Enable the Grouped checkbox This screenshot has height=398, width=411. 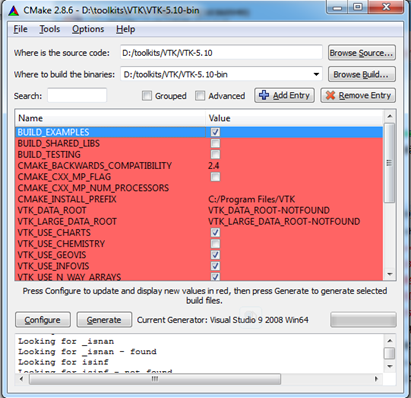[147, 96]
